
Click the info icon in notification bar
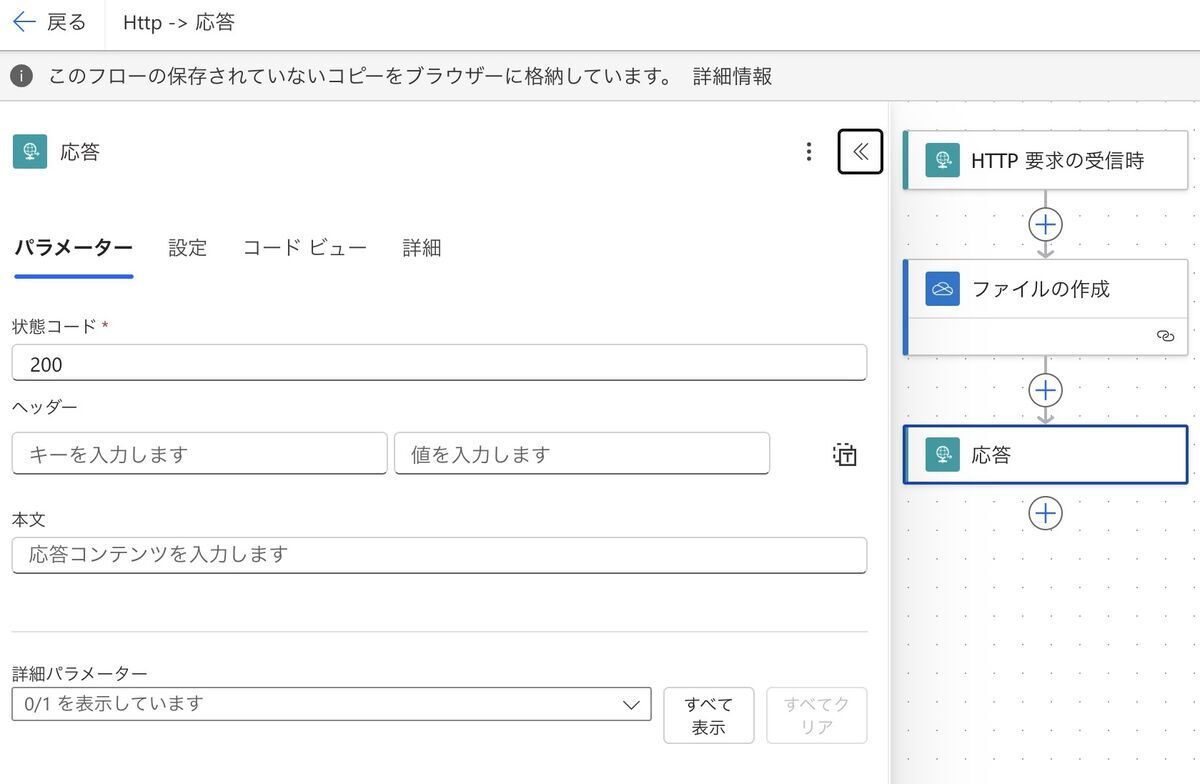pos(22,76)
